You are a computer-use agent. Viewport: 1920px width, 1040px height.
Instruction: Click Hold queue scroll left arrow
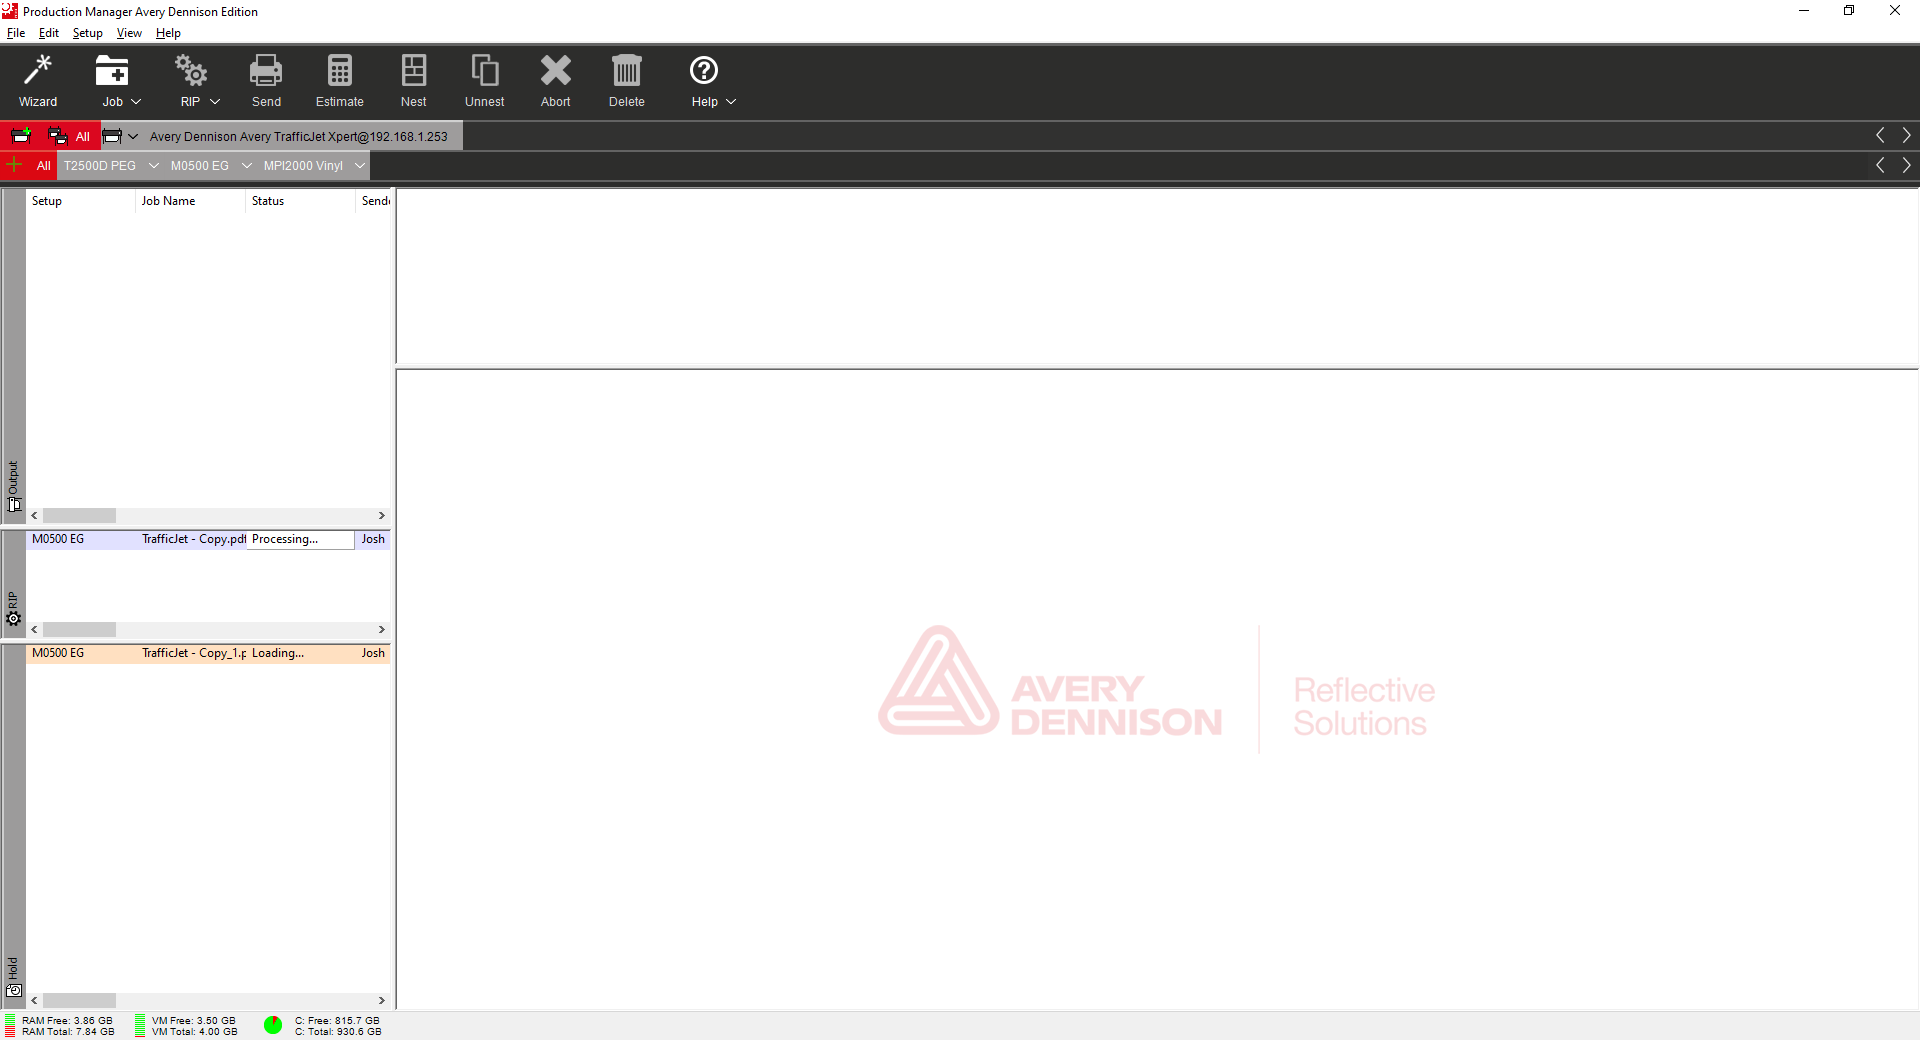click(35, 1001)
